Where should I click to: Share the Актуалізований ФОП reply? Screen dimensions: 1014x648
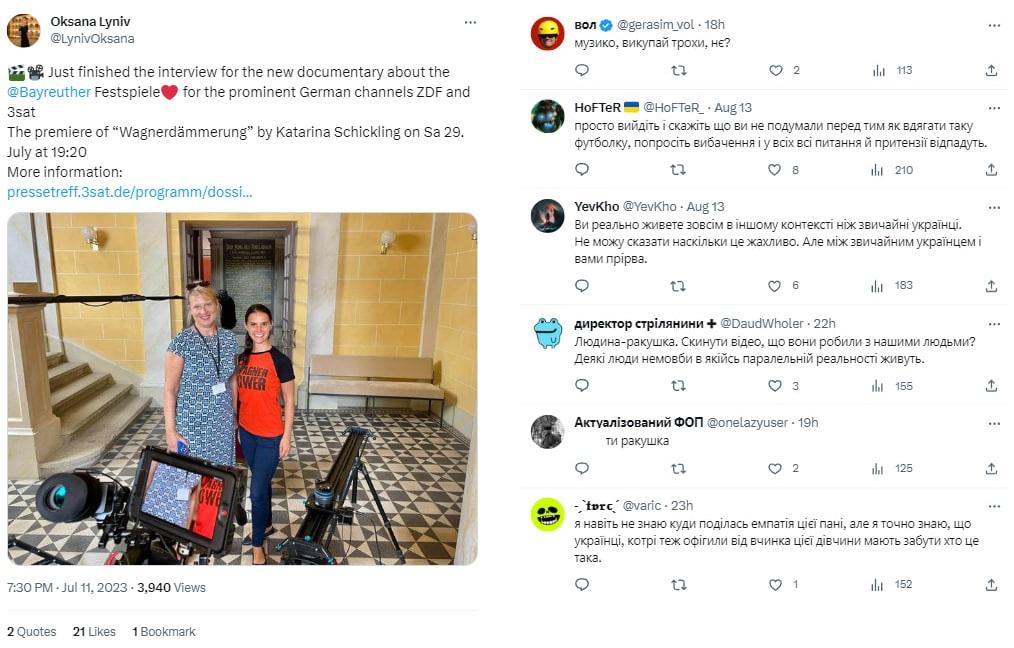click(x=991, y=468)
